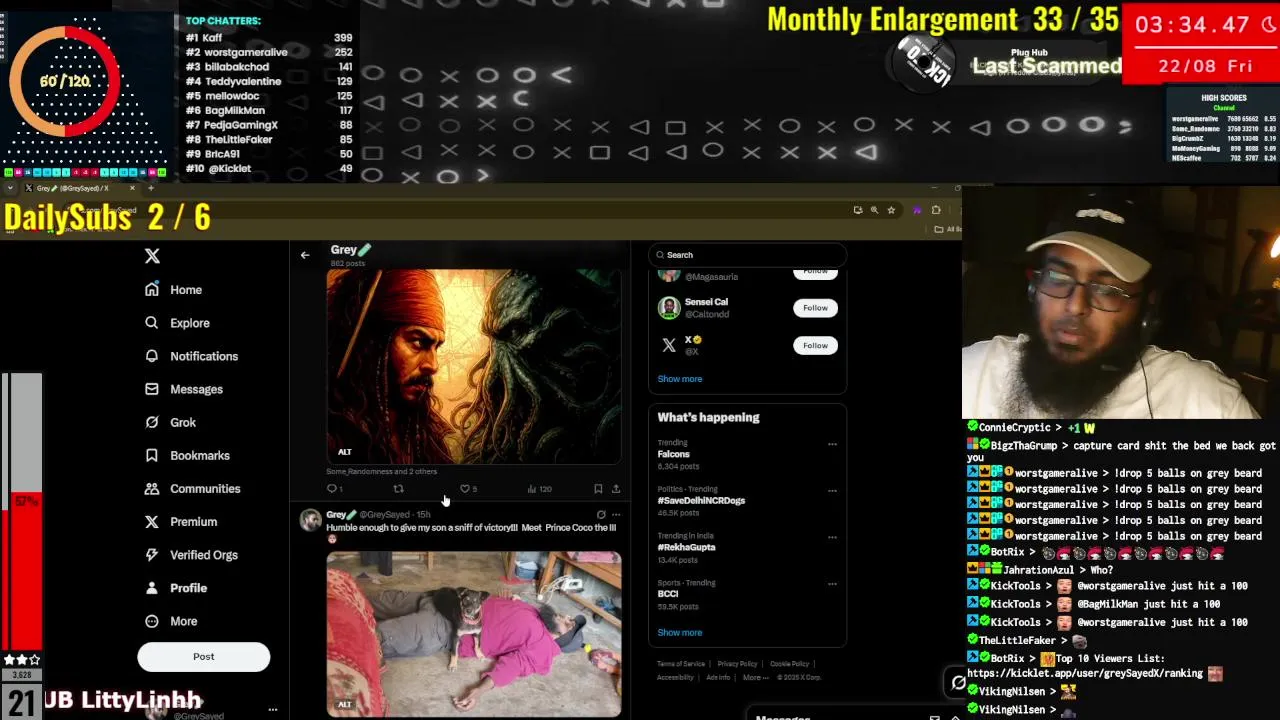Click the back arrow beside Grey's name
Screen dimensions: 1280x720
click(305, 255)
